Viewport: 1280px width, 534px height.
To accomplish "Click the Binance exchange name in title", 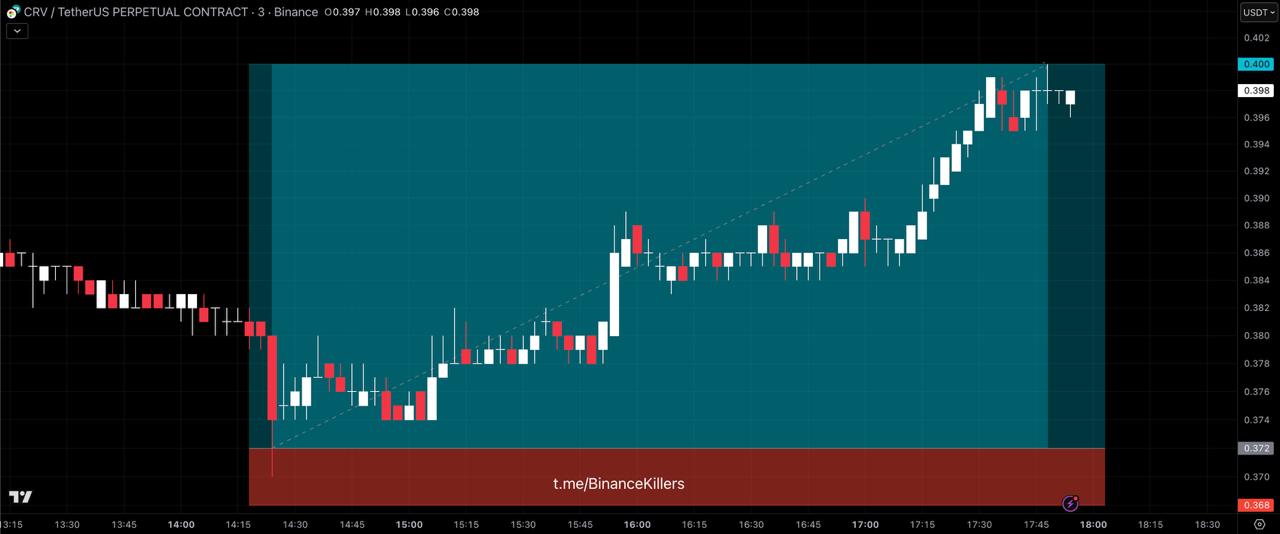I will click(x=295, y=12).
